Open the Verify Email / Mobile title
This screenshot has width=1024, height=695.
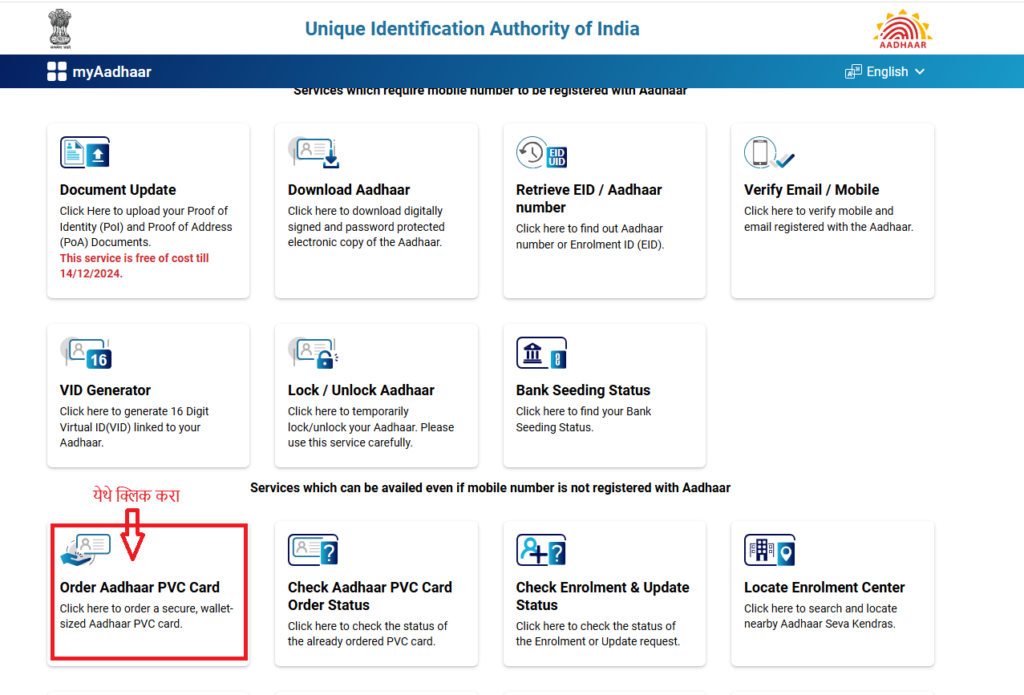pyautogui.click(x=811, y=190)
